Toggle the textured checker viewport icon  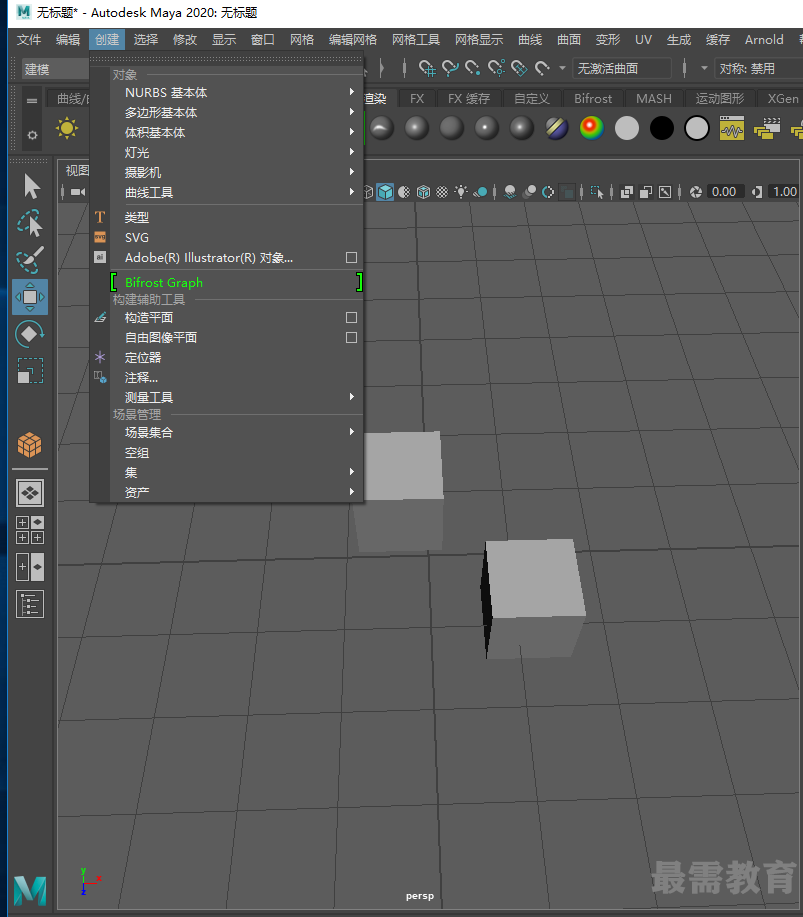pos(443,192)
